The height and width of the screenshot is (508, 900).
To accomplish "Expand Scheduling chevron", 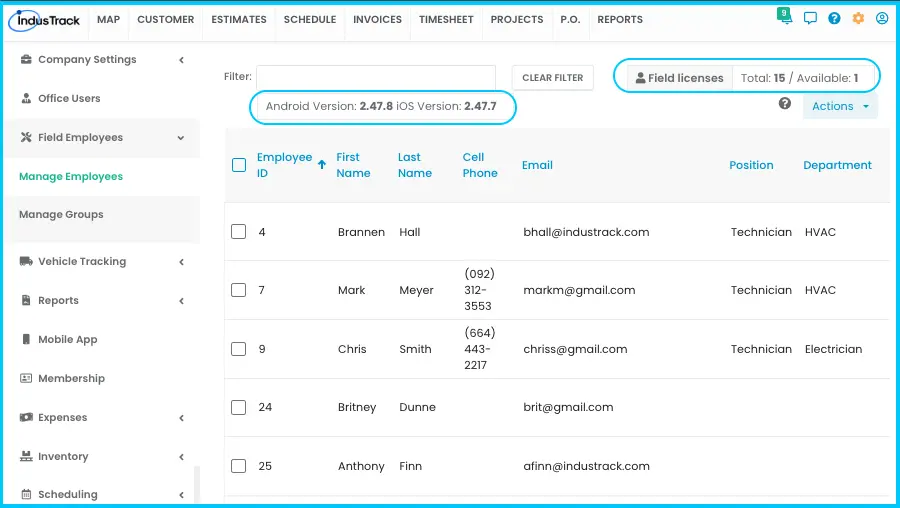I will [x=181, y=495].
